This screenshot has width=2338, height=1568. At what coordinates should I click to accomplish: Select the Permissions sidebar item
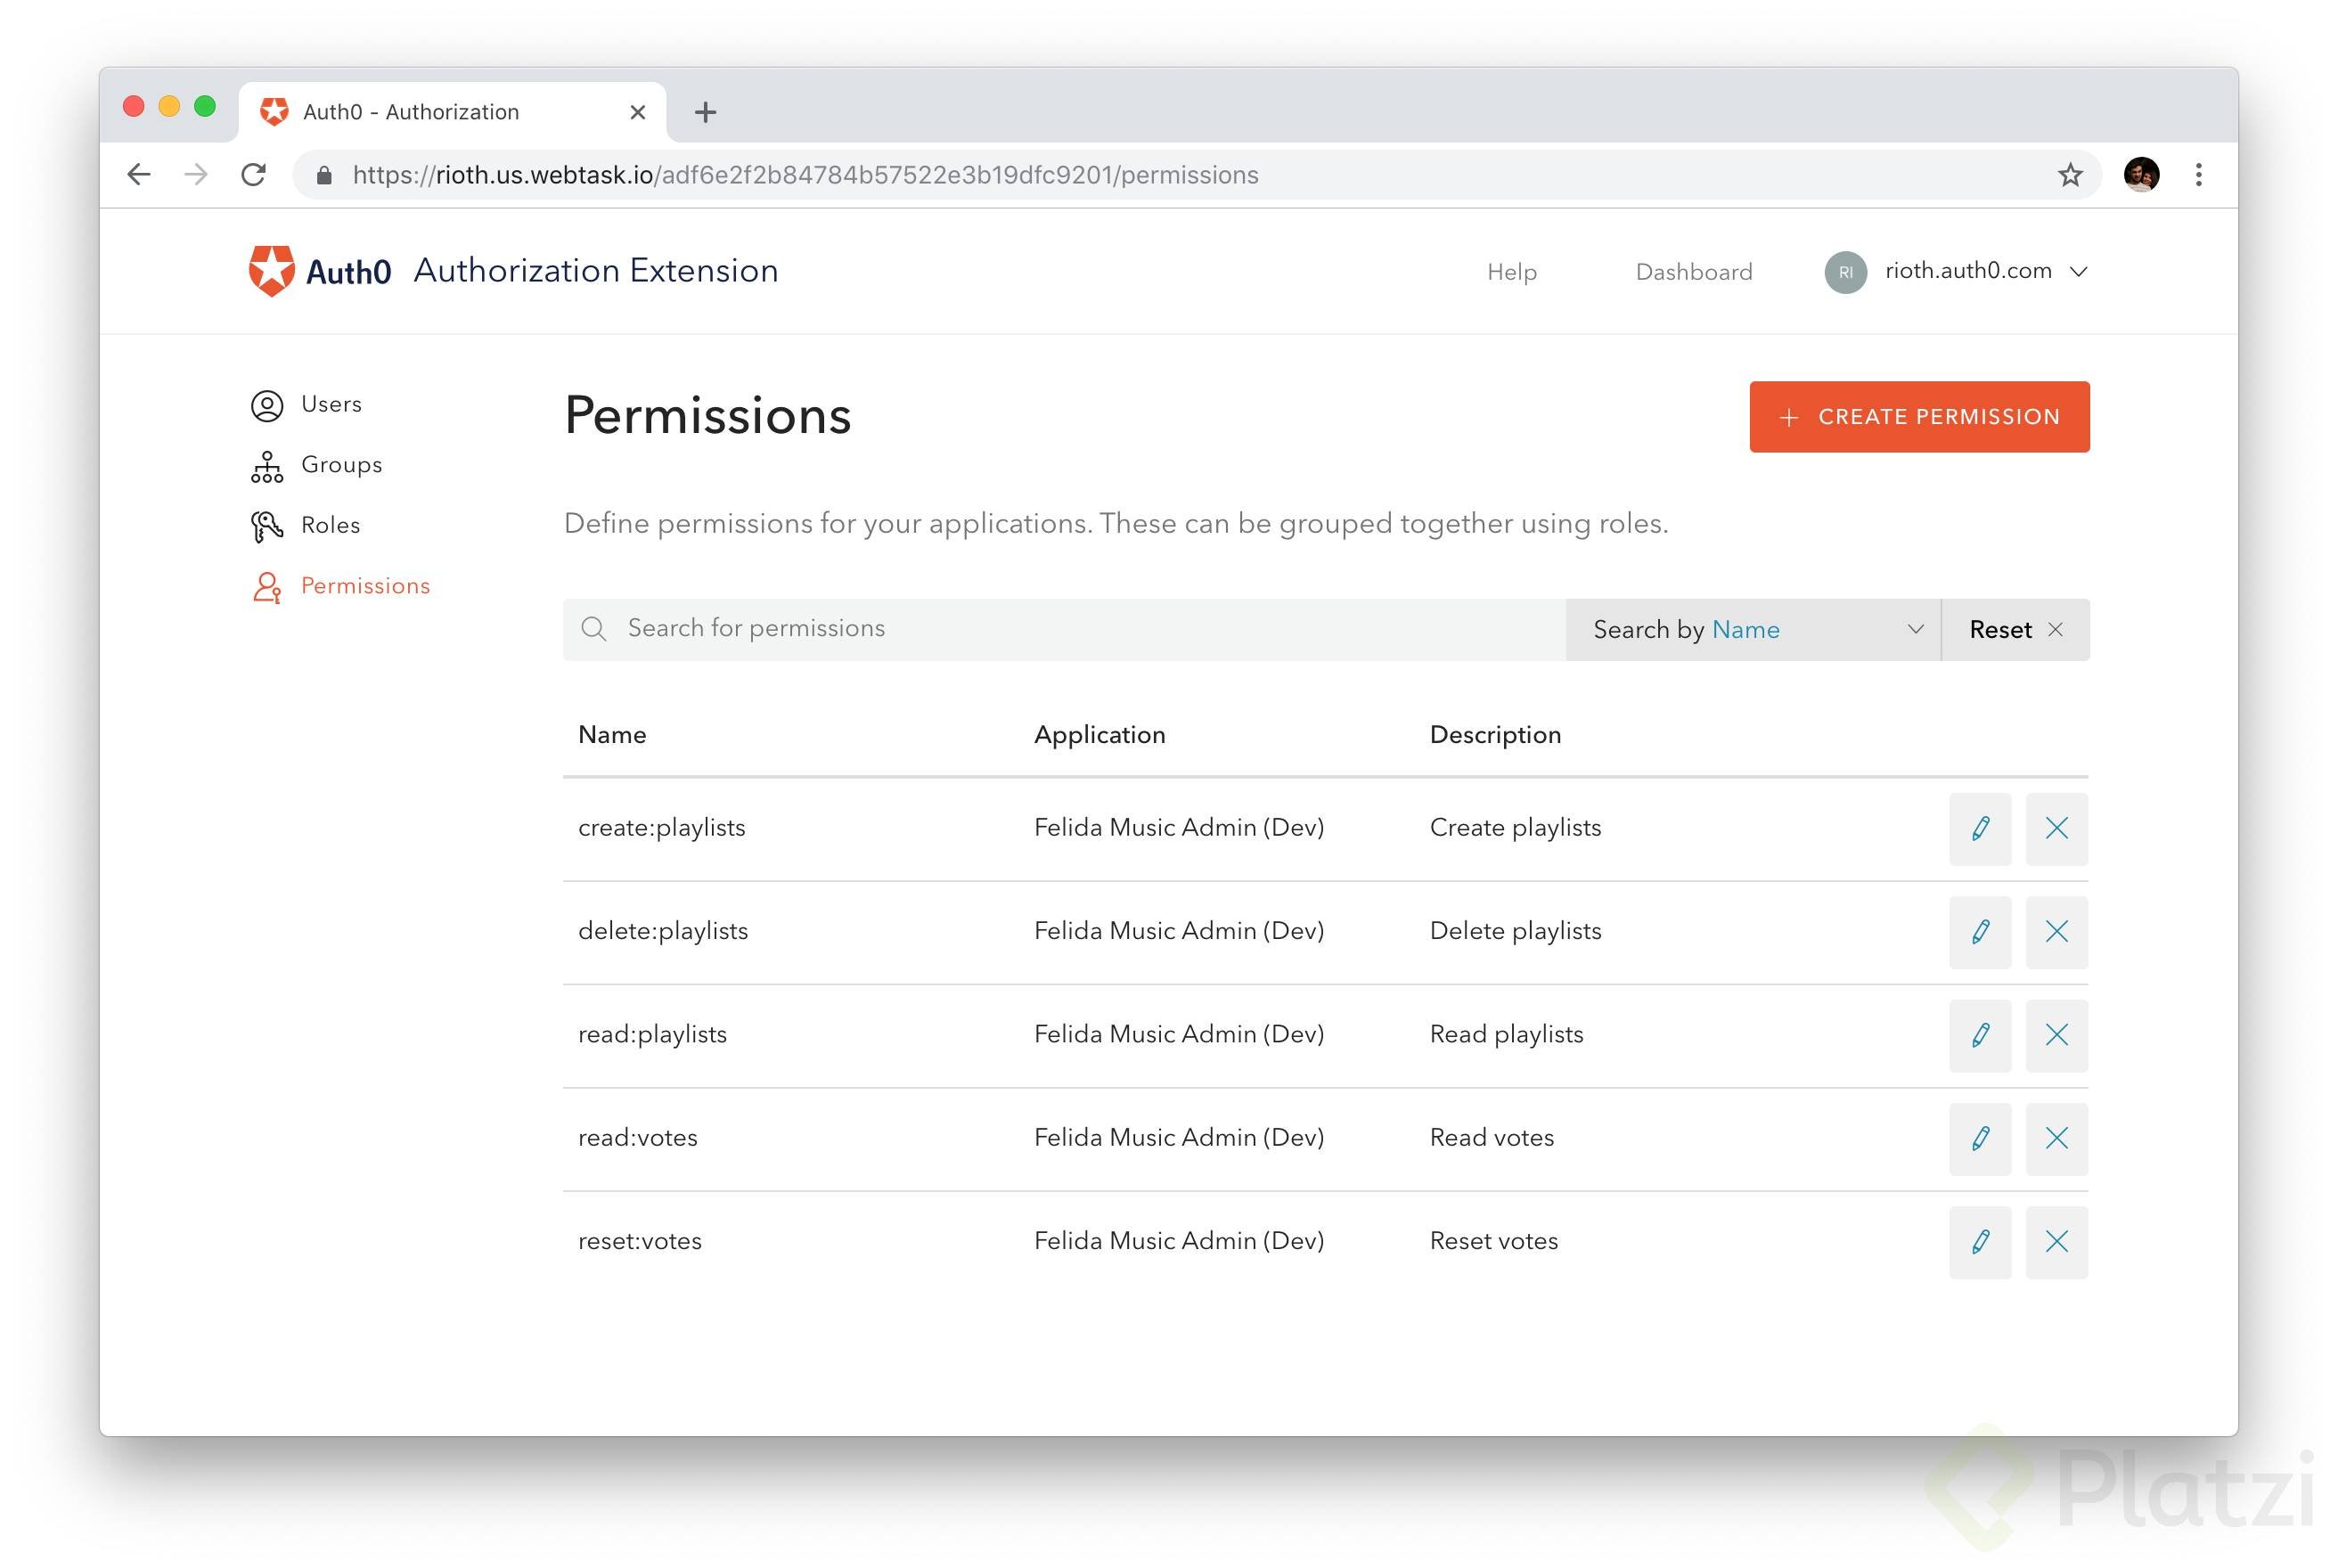[x=364, y=586]
